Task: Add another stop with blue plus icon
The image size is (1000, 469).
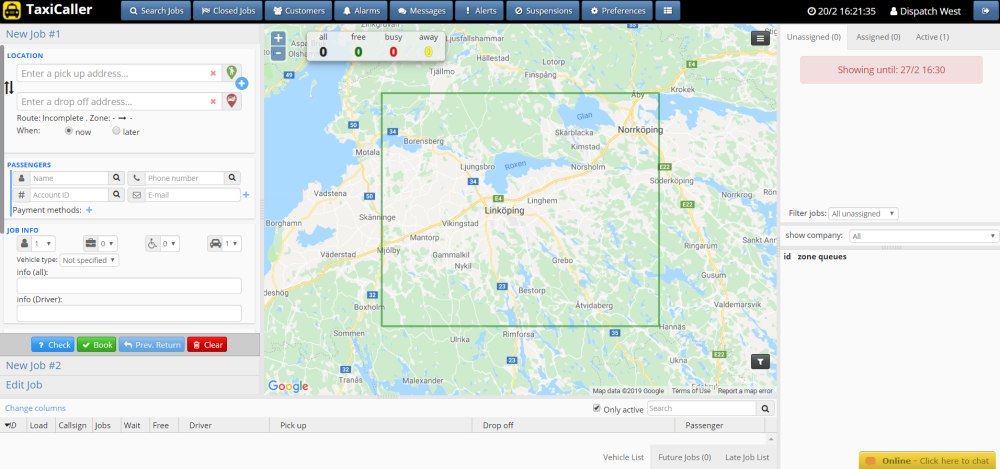Action: 242,84
